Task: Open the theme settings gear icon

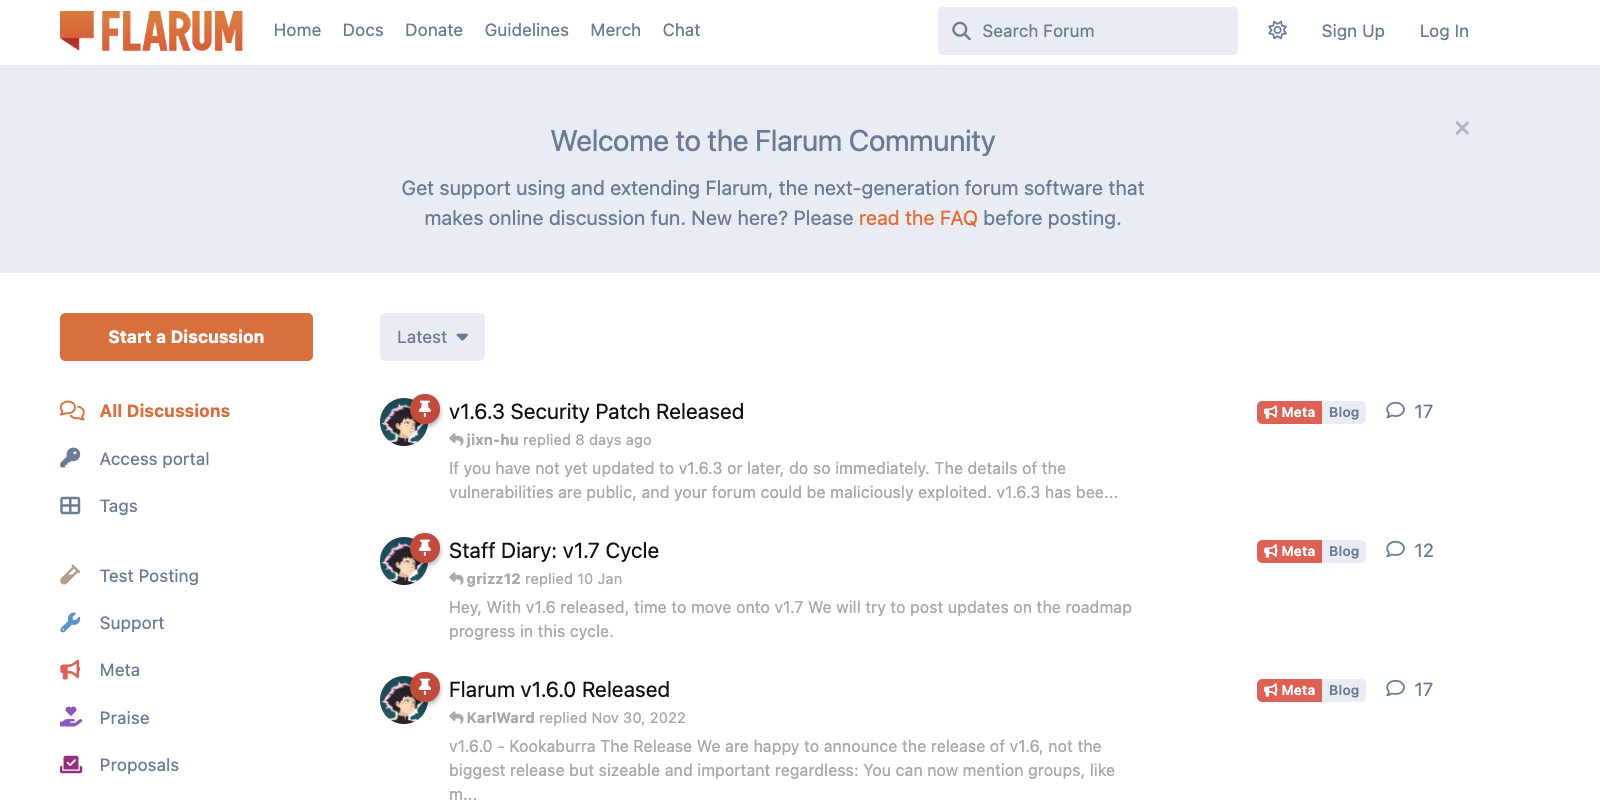Action: (1277, 31)
